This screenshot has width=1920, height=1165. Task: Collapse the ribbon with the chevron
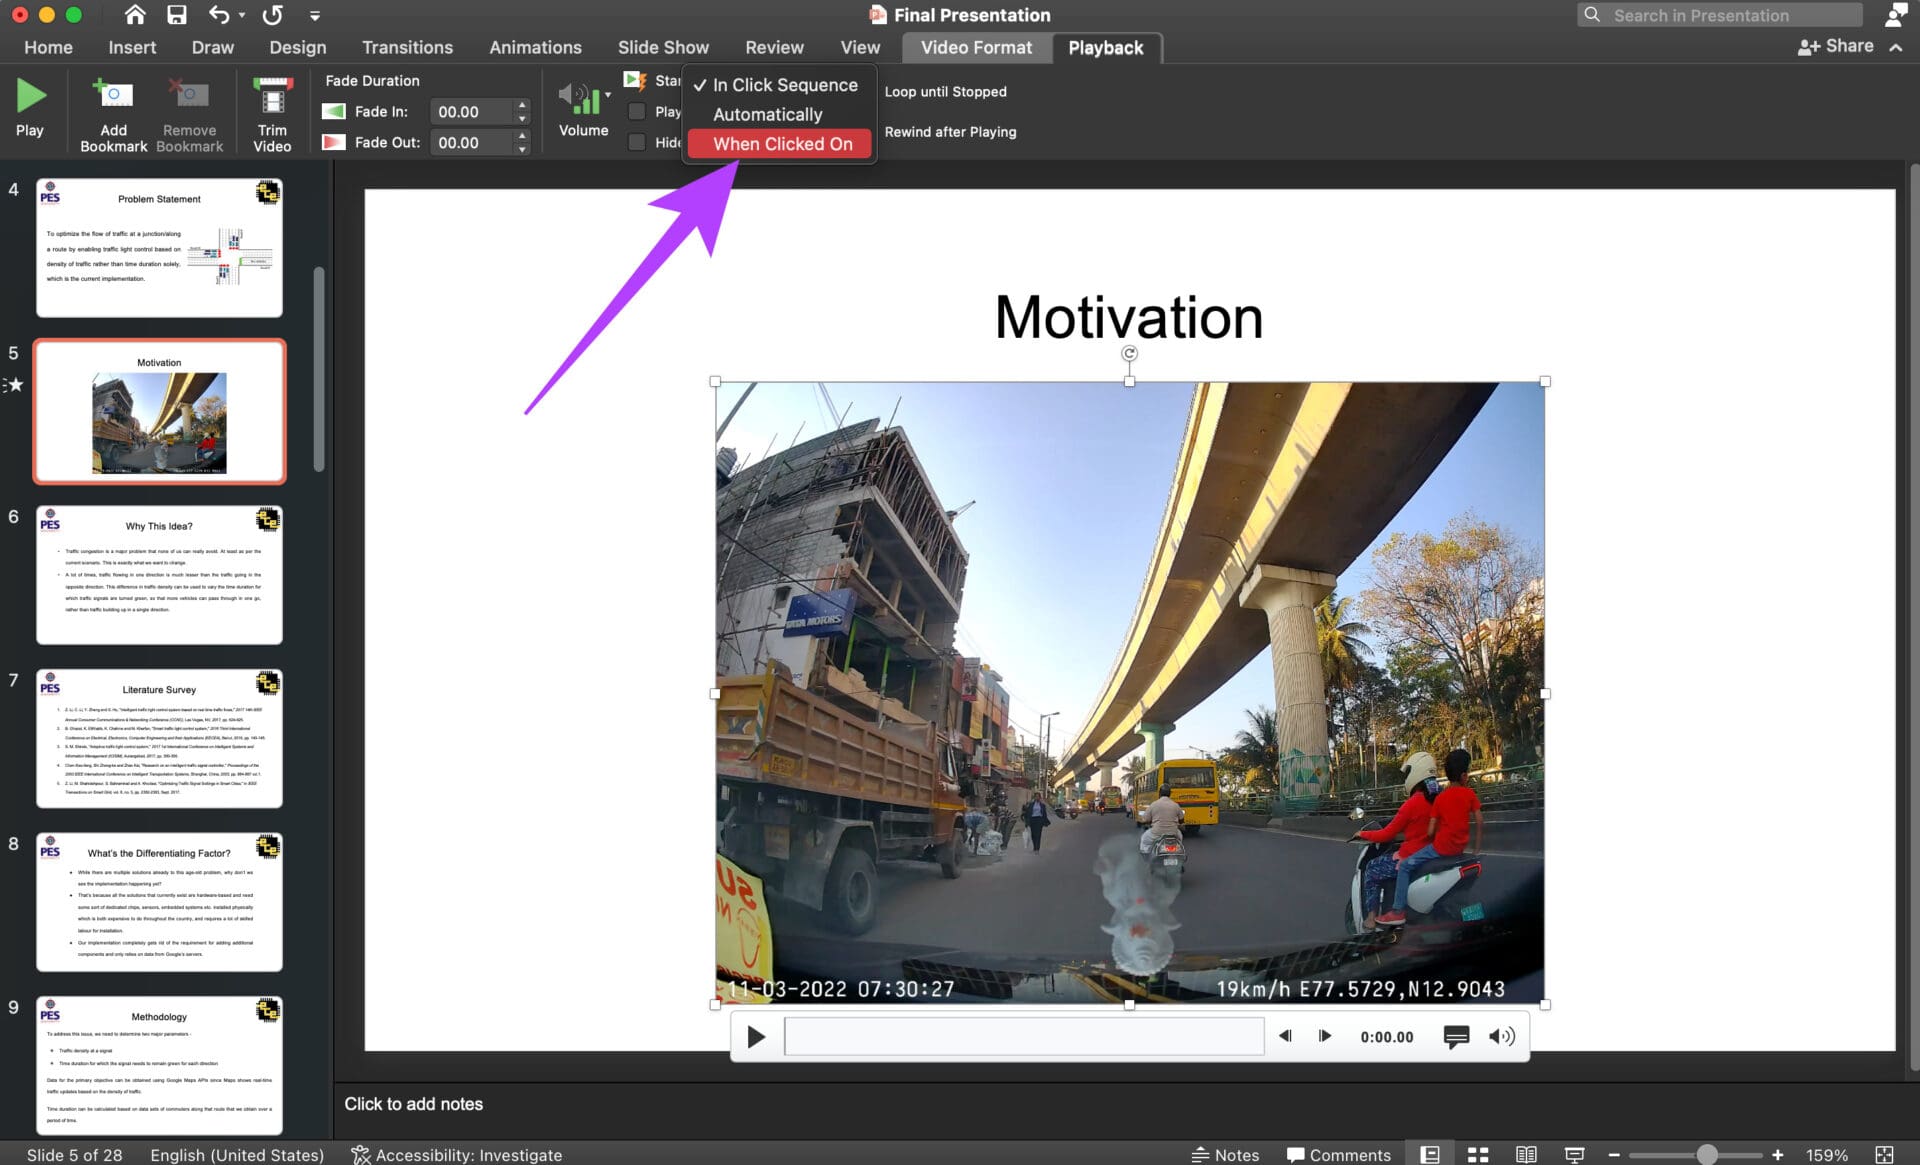pos(1895,47)
